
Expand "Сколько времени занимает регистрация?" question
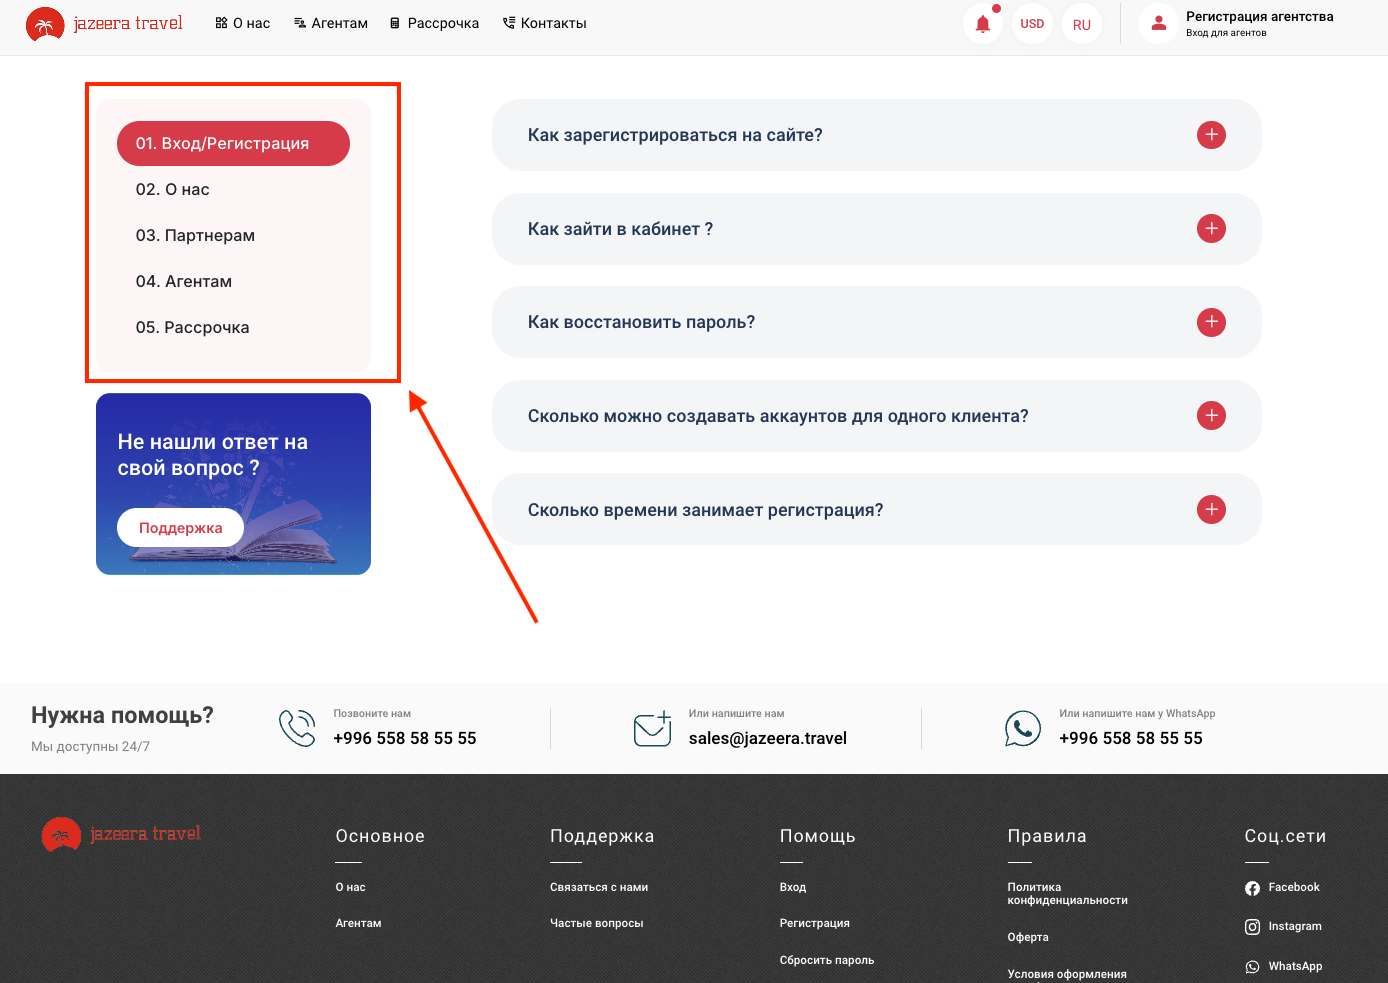[1211, 510]
